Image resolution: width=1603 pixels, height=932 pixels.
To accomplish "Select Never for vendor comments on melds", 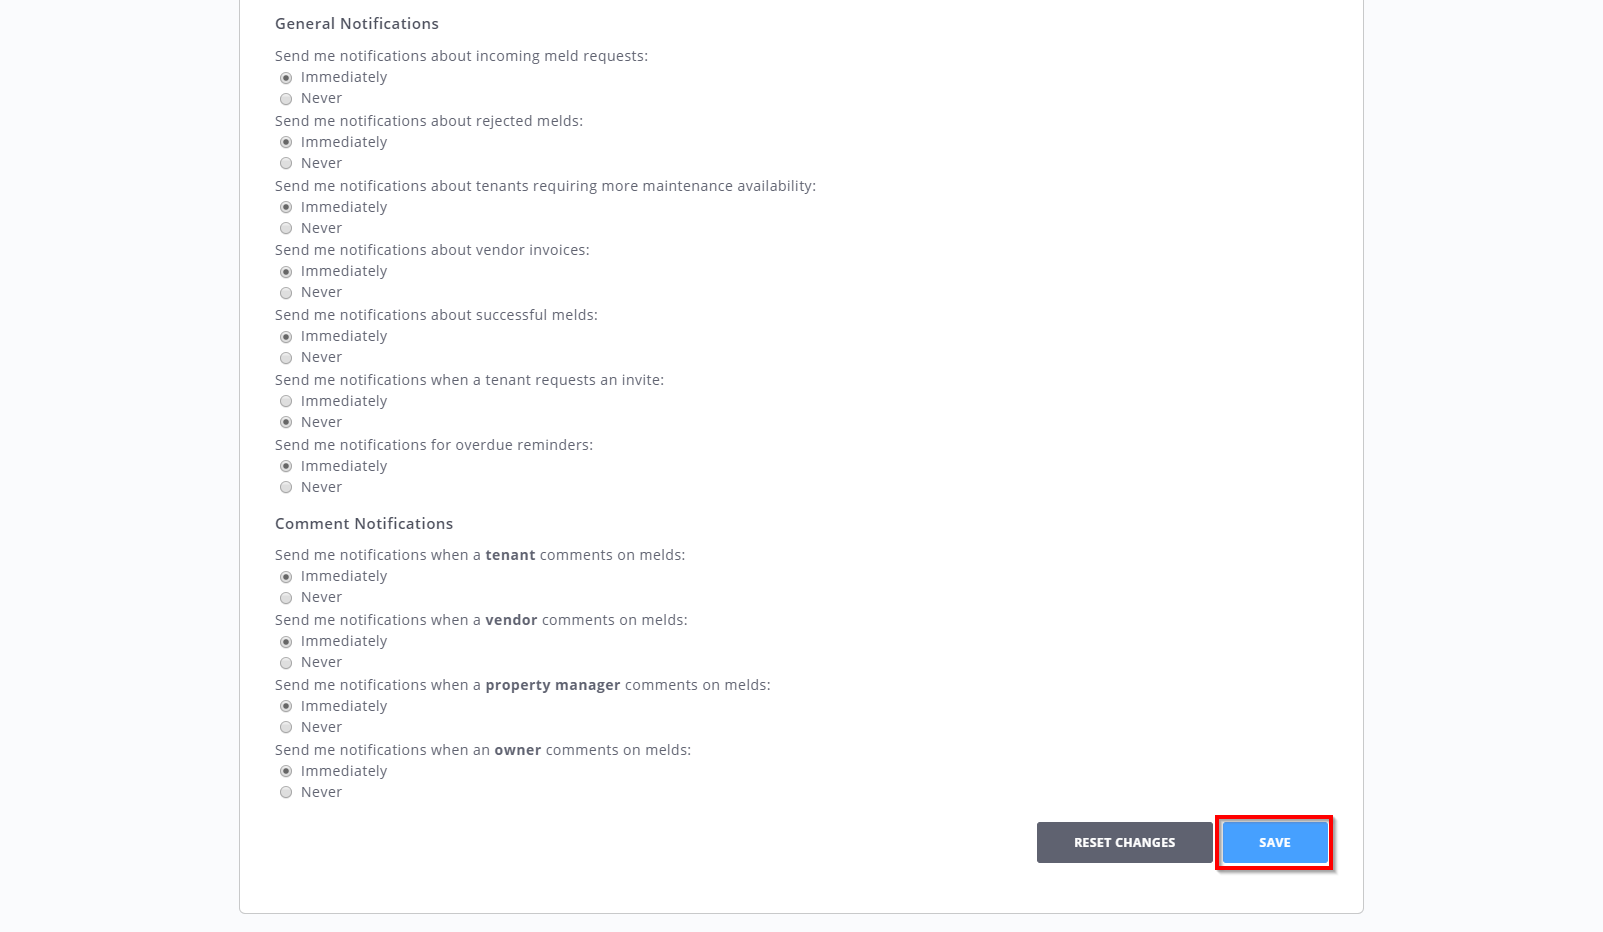I will 286,663.
